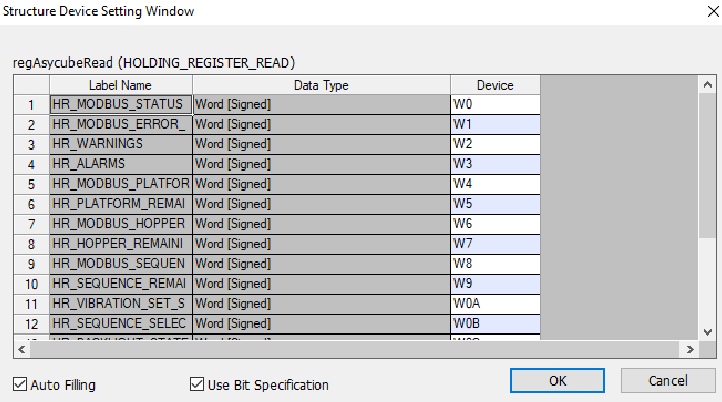
Task: Select the Device cell containing W0
Action: [495, 104]
